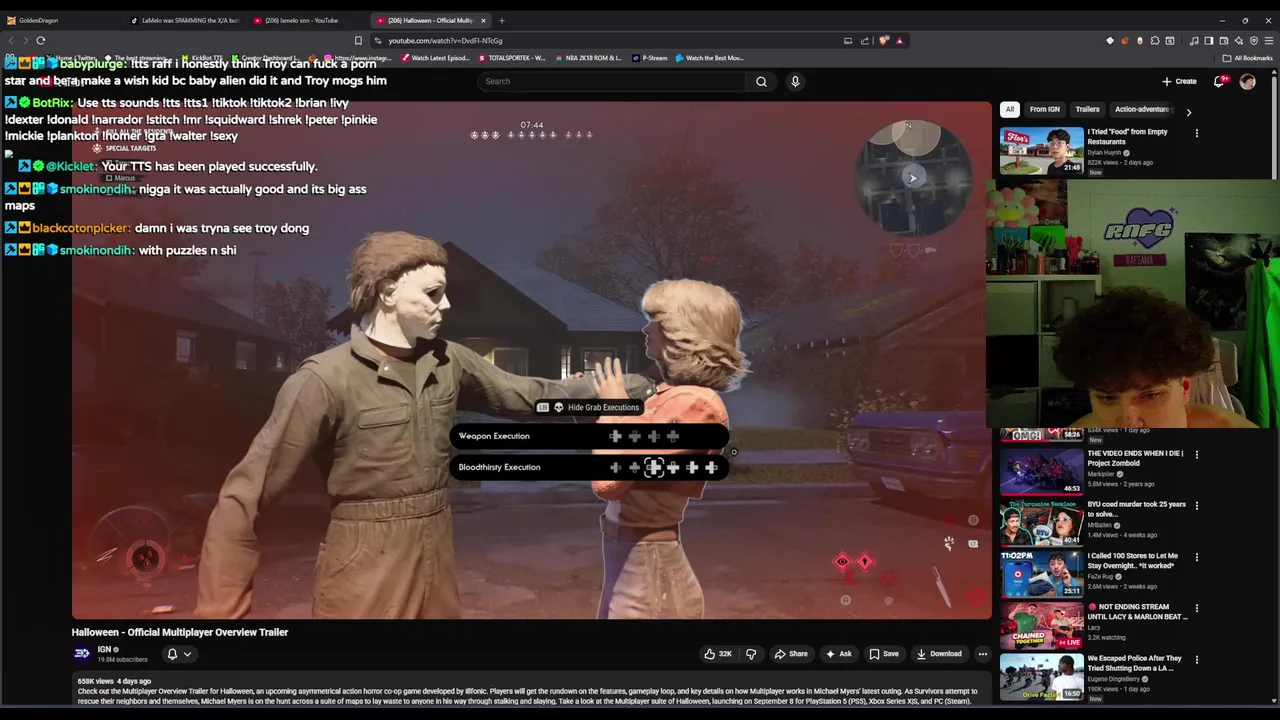The image size is (1280, 720).
Task: Open 'I Tried Food from Empty Restaurants' thumbnail
Action: [1041, 150]
